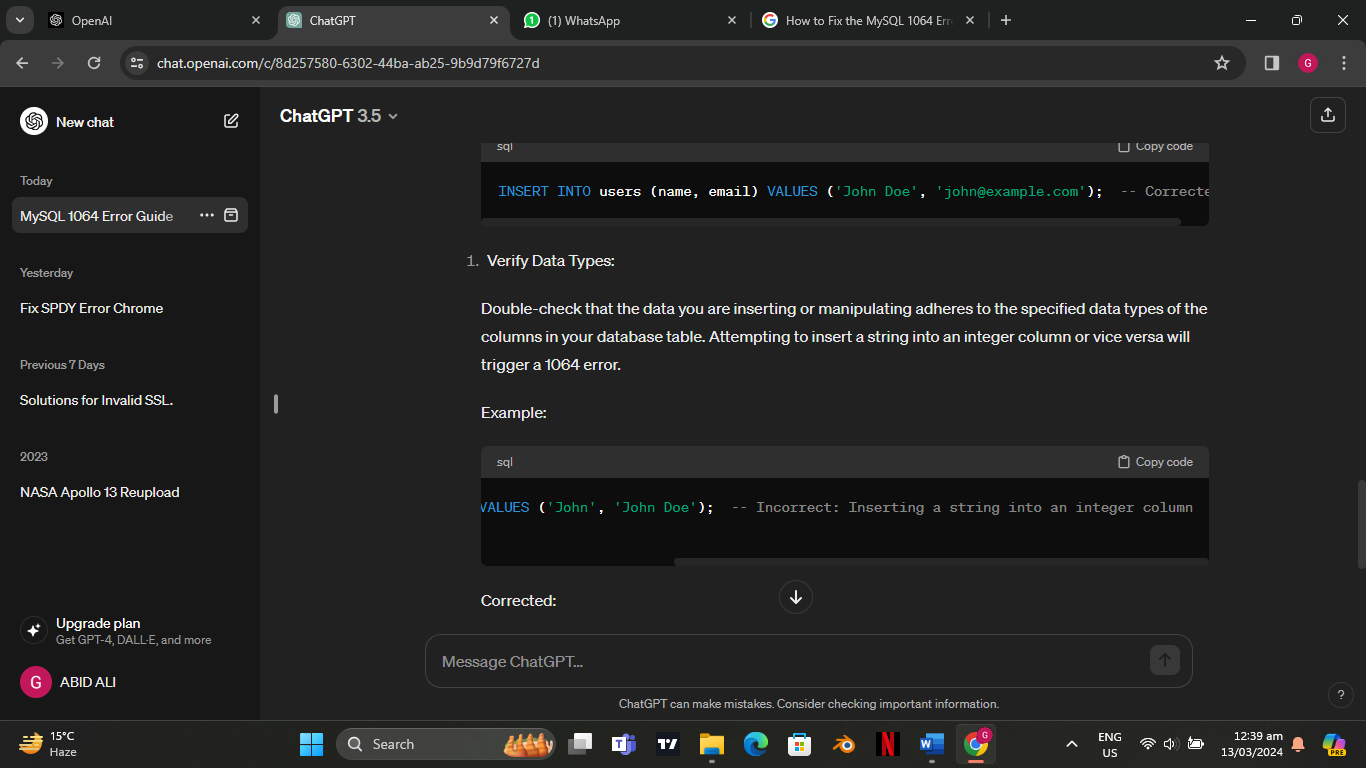Bookmark this page with star icon
The height and width of the screenshot is (768, 1366).
coord(1221,63)
